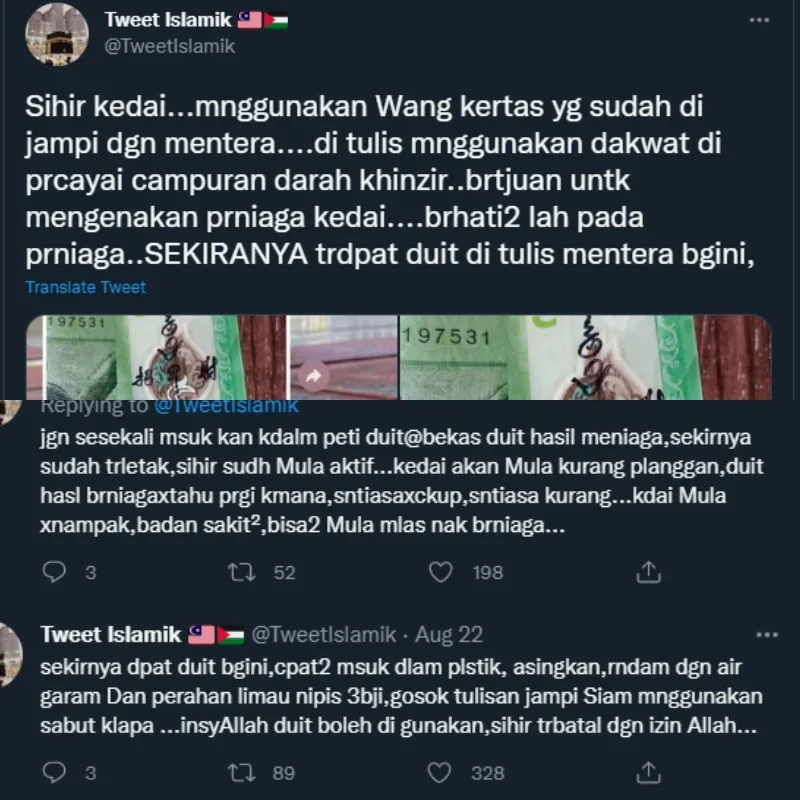
Task: Reply to the tweet with 52 retweets
Action: click(54, 572)
